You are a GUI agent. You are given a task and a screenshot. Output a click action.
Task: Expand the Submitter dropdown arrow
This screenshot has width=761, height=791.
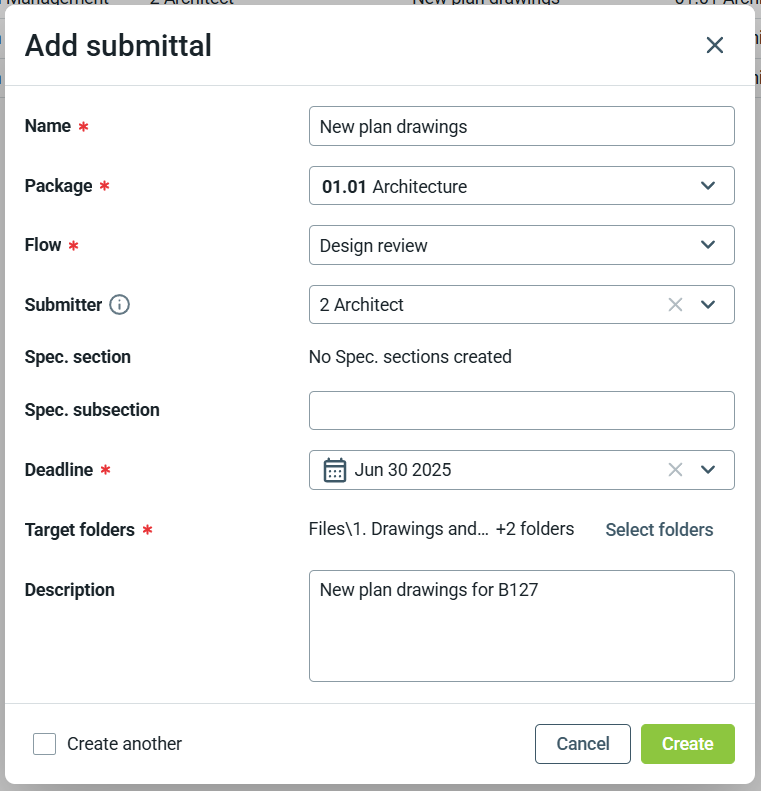pos(708,305)
